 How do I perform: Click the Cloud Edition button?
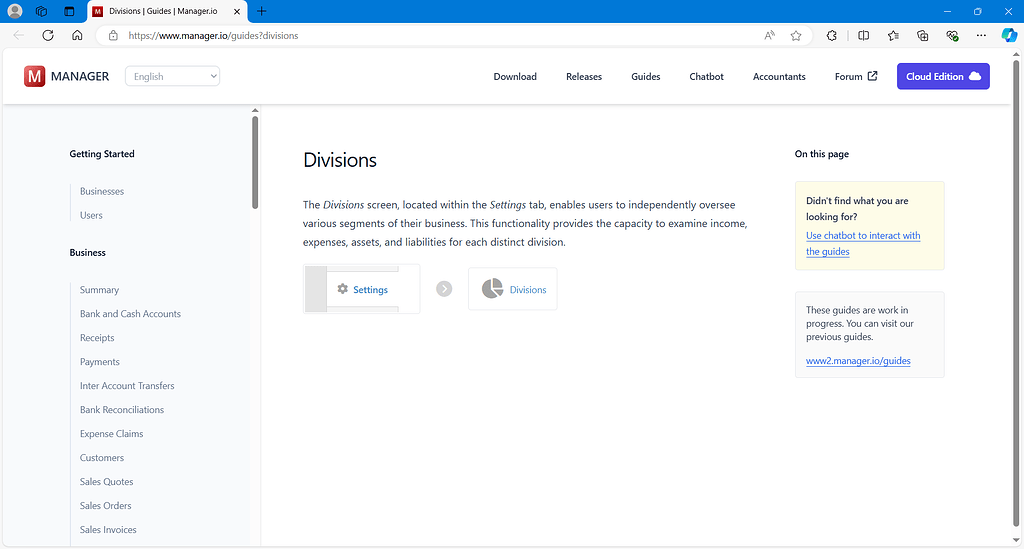943,76
